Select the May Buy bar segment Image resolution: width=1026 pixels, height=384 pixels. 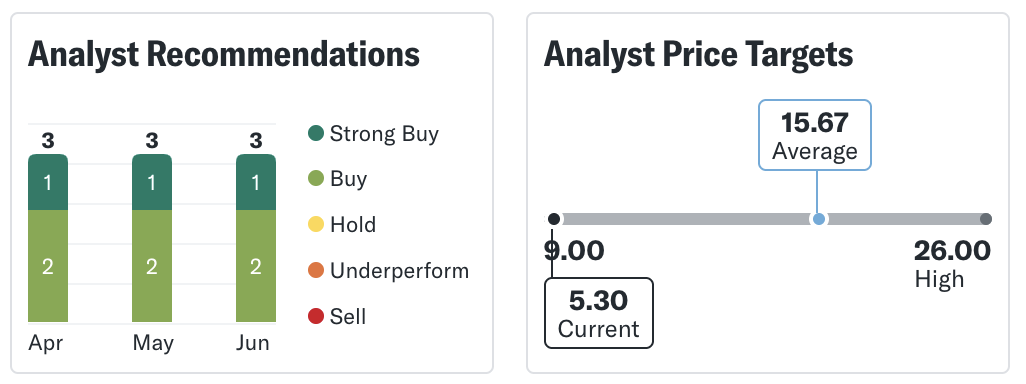(152, 266)
